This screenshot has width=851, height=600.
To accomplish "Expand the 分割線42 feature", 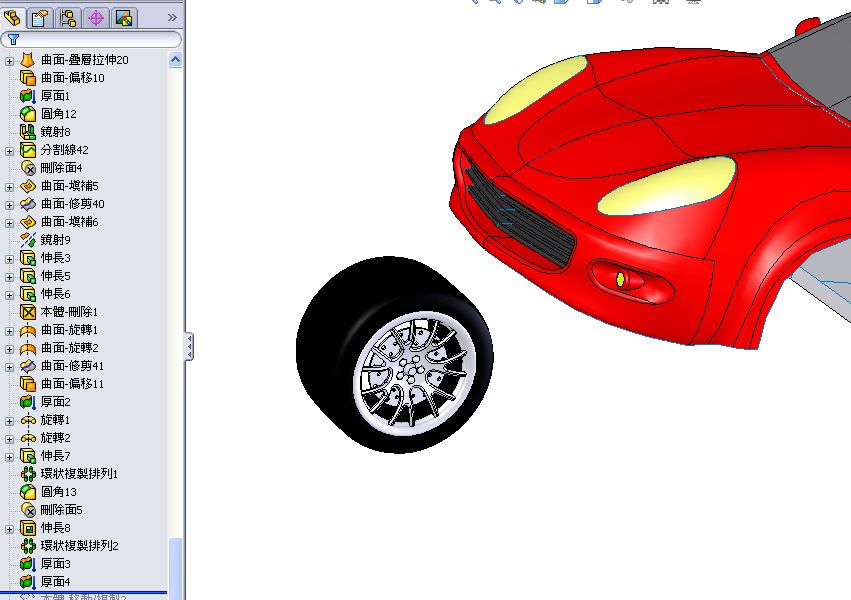I will point(8,149).
